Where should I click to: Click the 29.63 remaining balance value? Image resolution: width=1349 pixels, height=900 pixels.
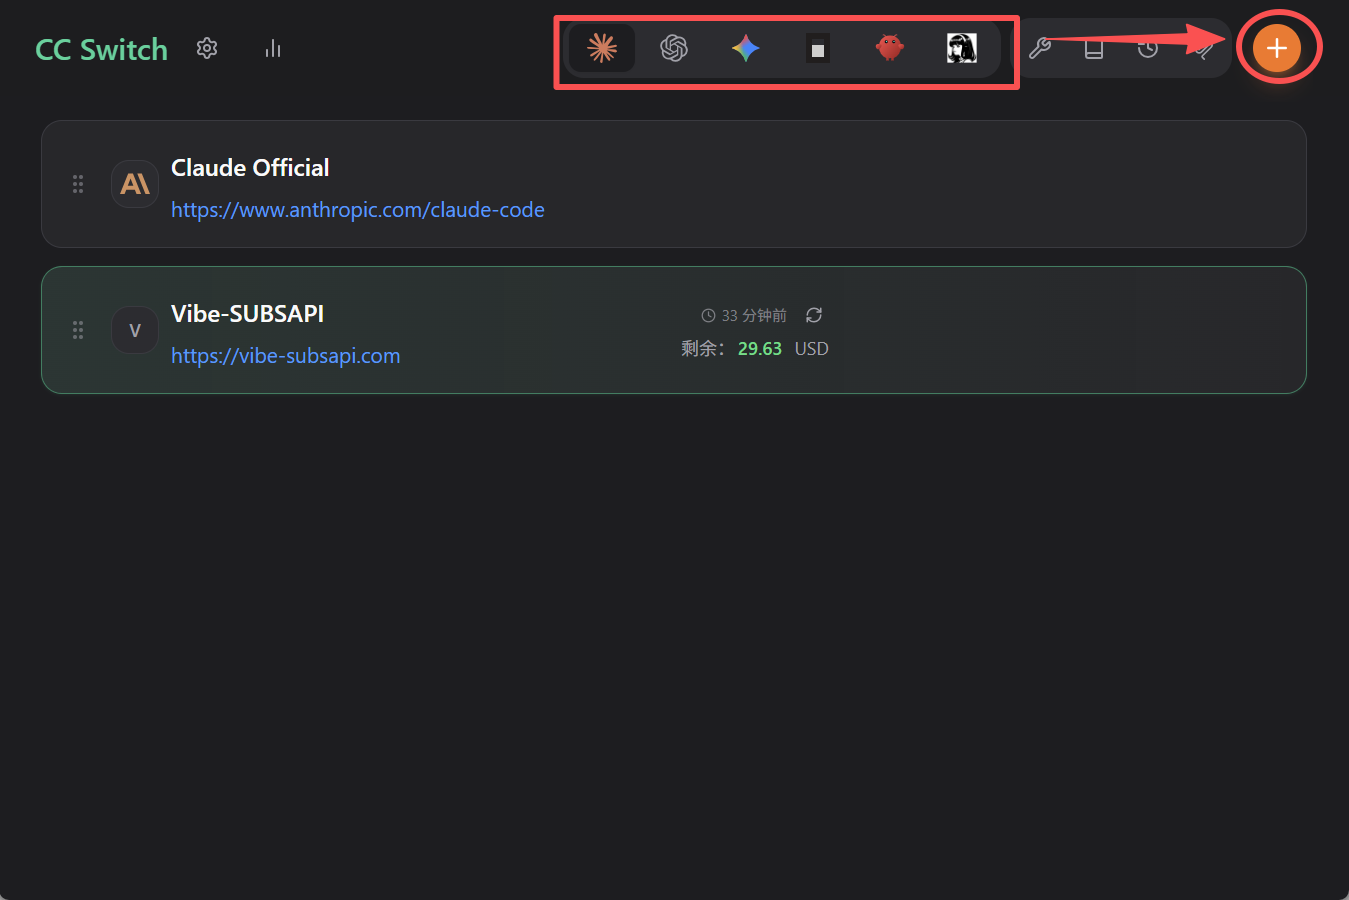760,349
